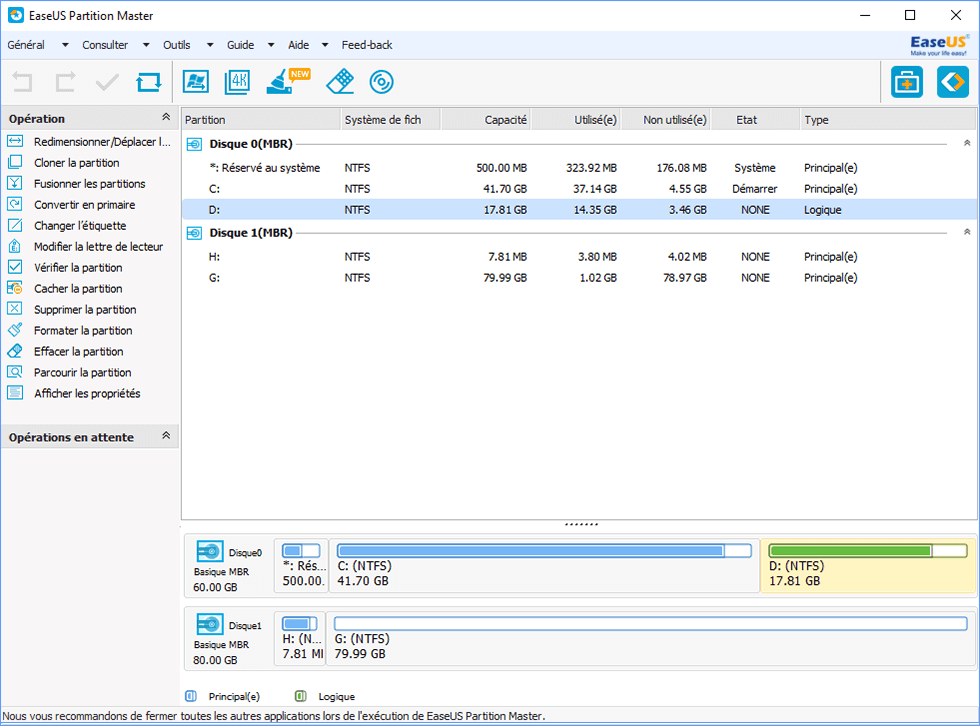Viewport: 980px width, 726px height.
Task: Open the Général menu
Action: (26, 45)
